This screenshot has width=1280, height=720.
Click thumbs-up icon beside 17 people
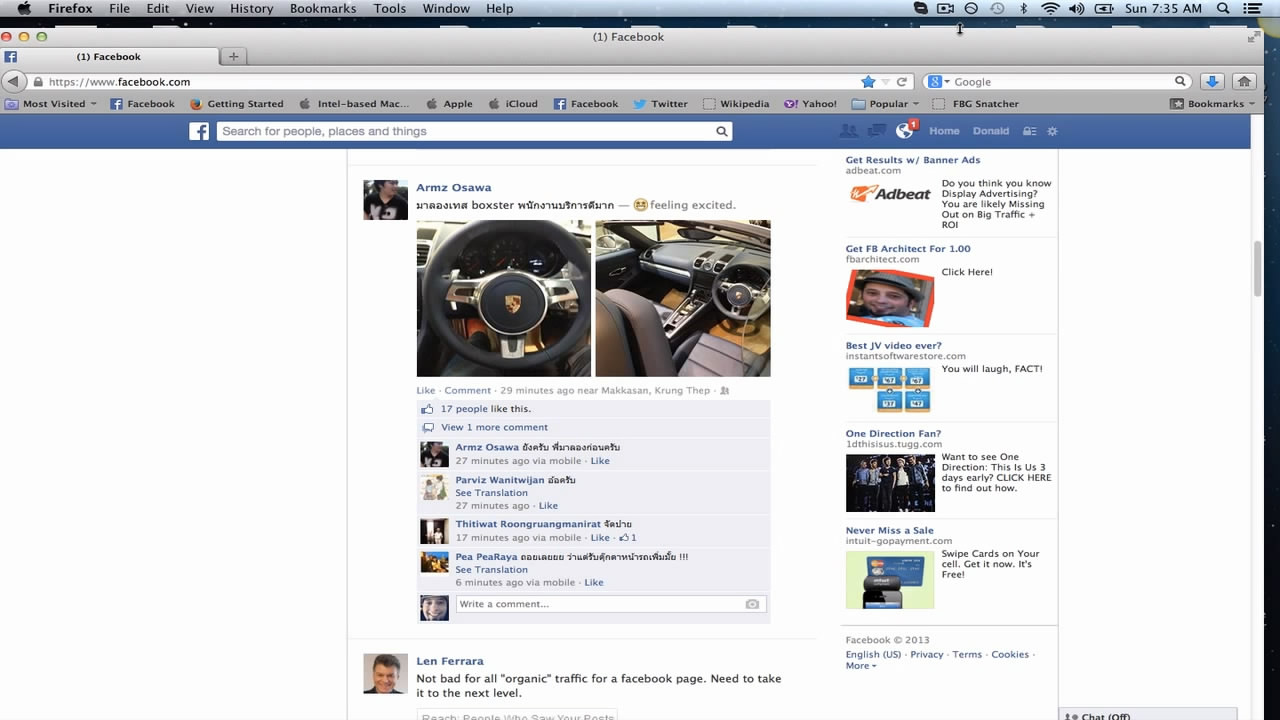tap(427, 409)
